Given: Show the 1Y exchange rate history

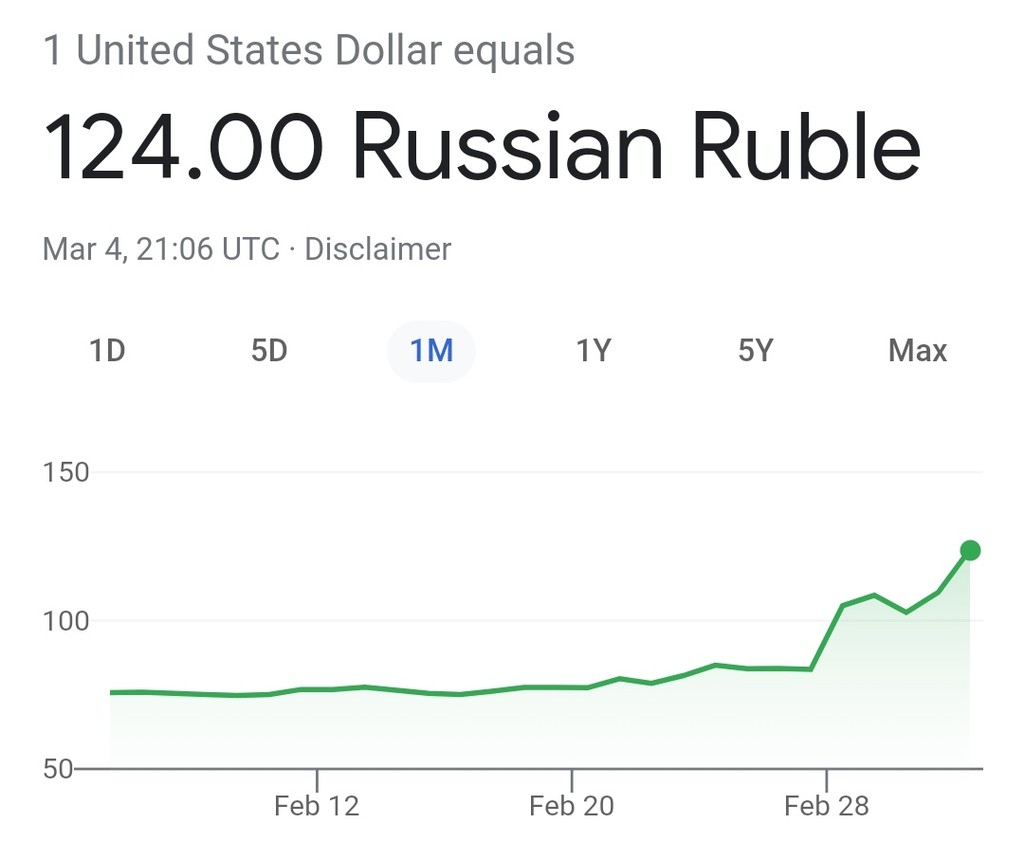Looking at the screenshot, I should pos(593,351).
